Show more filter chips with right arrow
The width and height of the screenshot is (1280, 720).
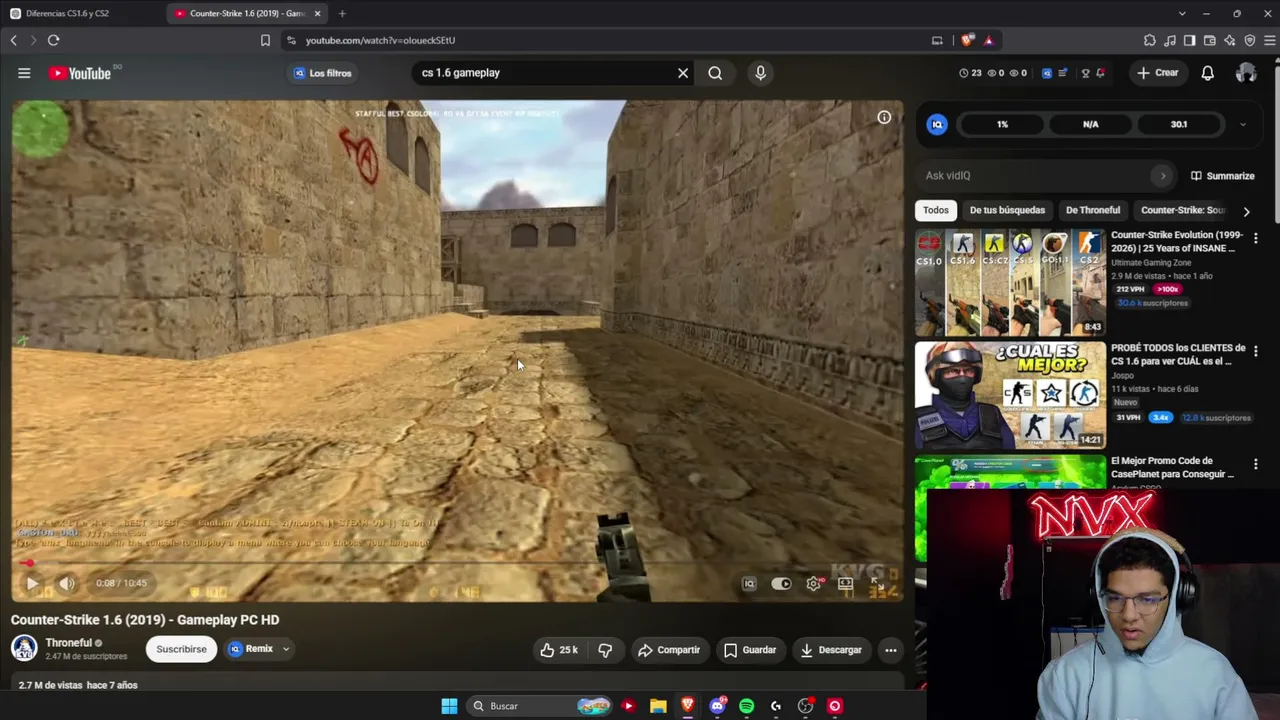point(1246,211)
